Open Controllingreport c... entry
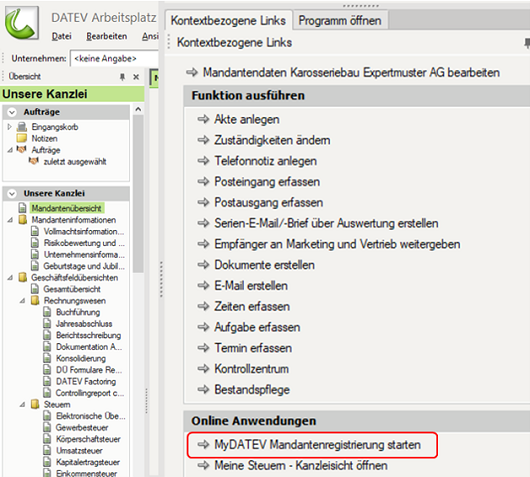The image size is (530, 477). [x=90, y=393]
